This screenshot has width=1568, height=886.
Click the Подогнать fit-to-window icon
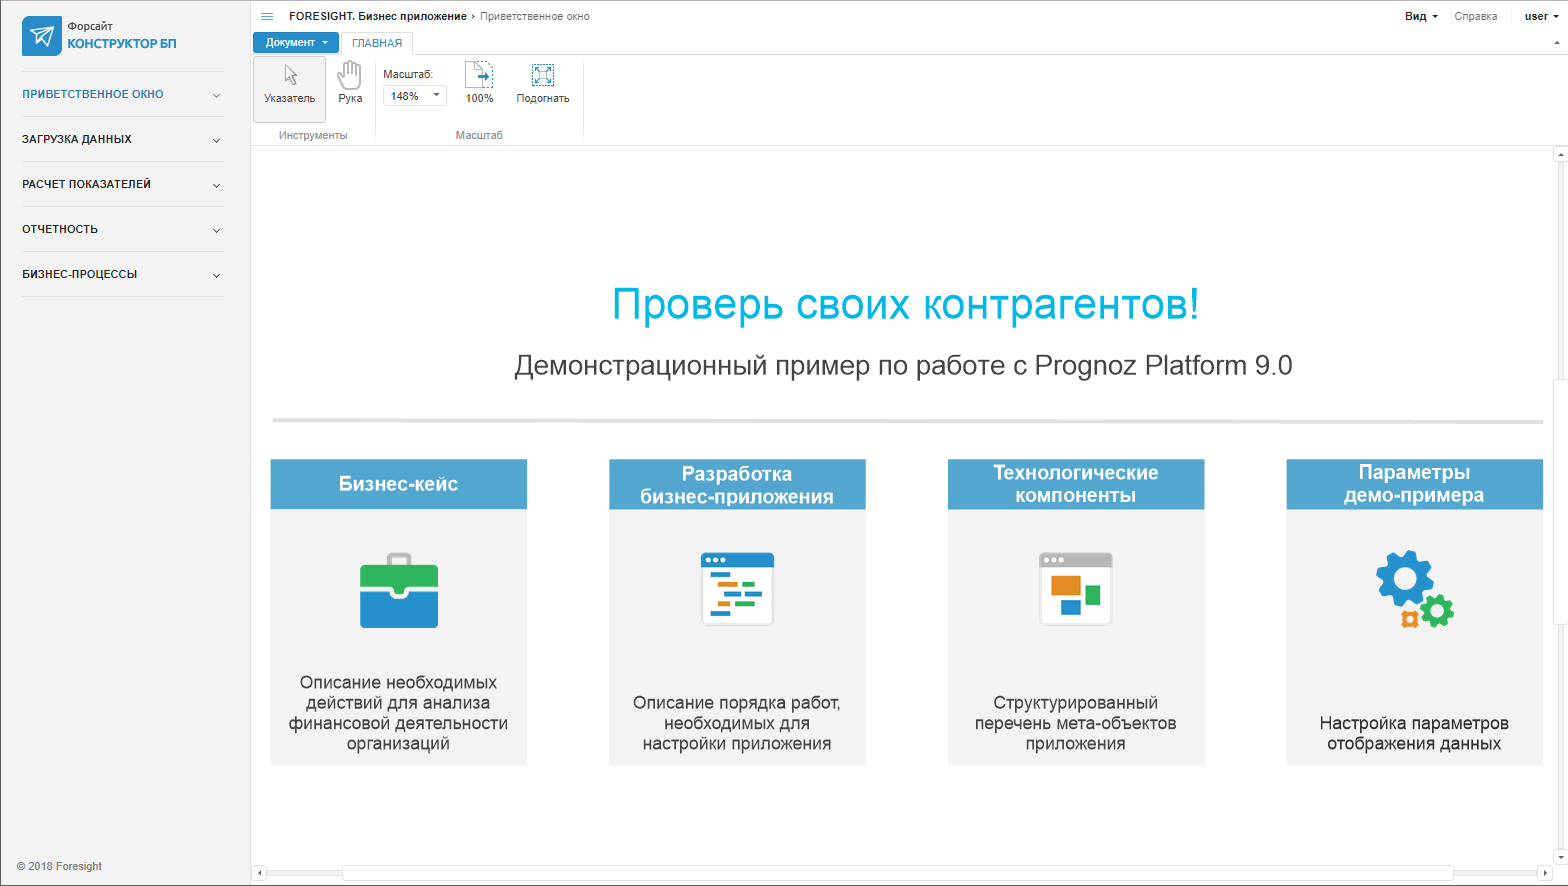click(x=543, y=82)
